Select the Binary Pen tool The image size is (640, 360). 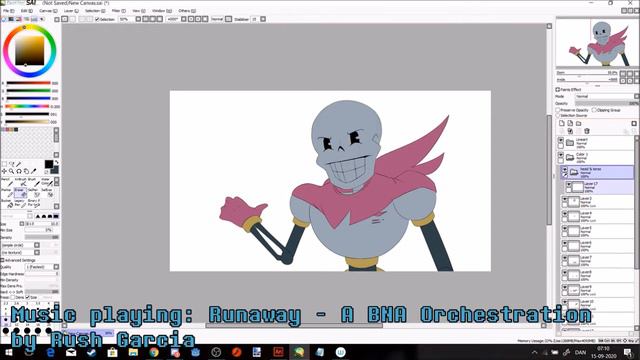point(33,203)
